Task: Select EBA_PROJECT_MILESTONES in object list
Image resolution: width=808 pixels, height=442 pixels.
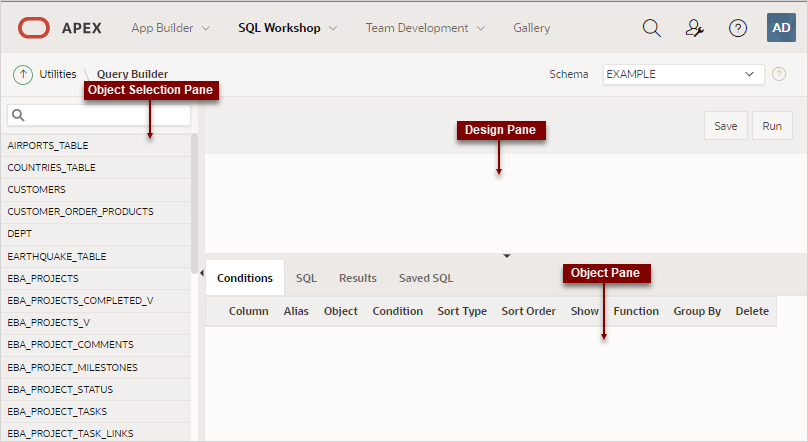Action: pyautogui.click(x=96, y=367)
